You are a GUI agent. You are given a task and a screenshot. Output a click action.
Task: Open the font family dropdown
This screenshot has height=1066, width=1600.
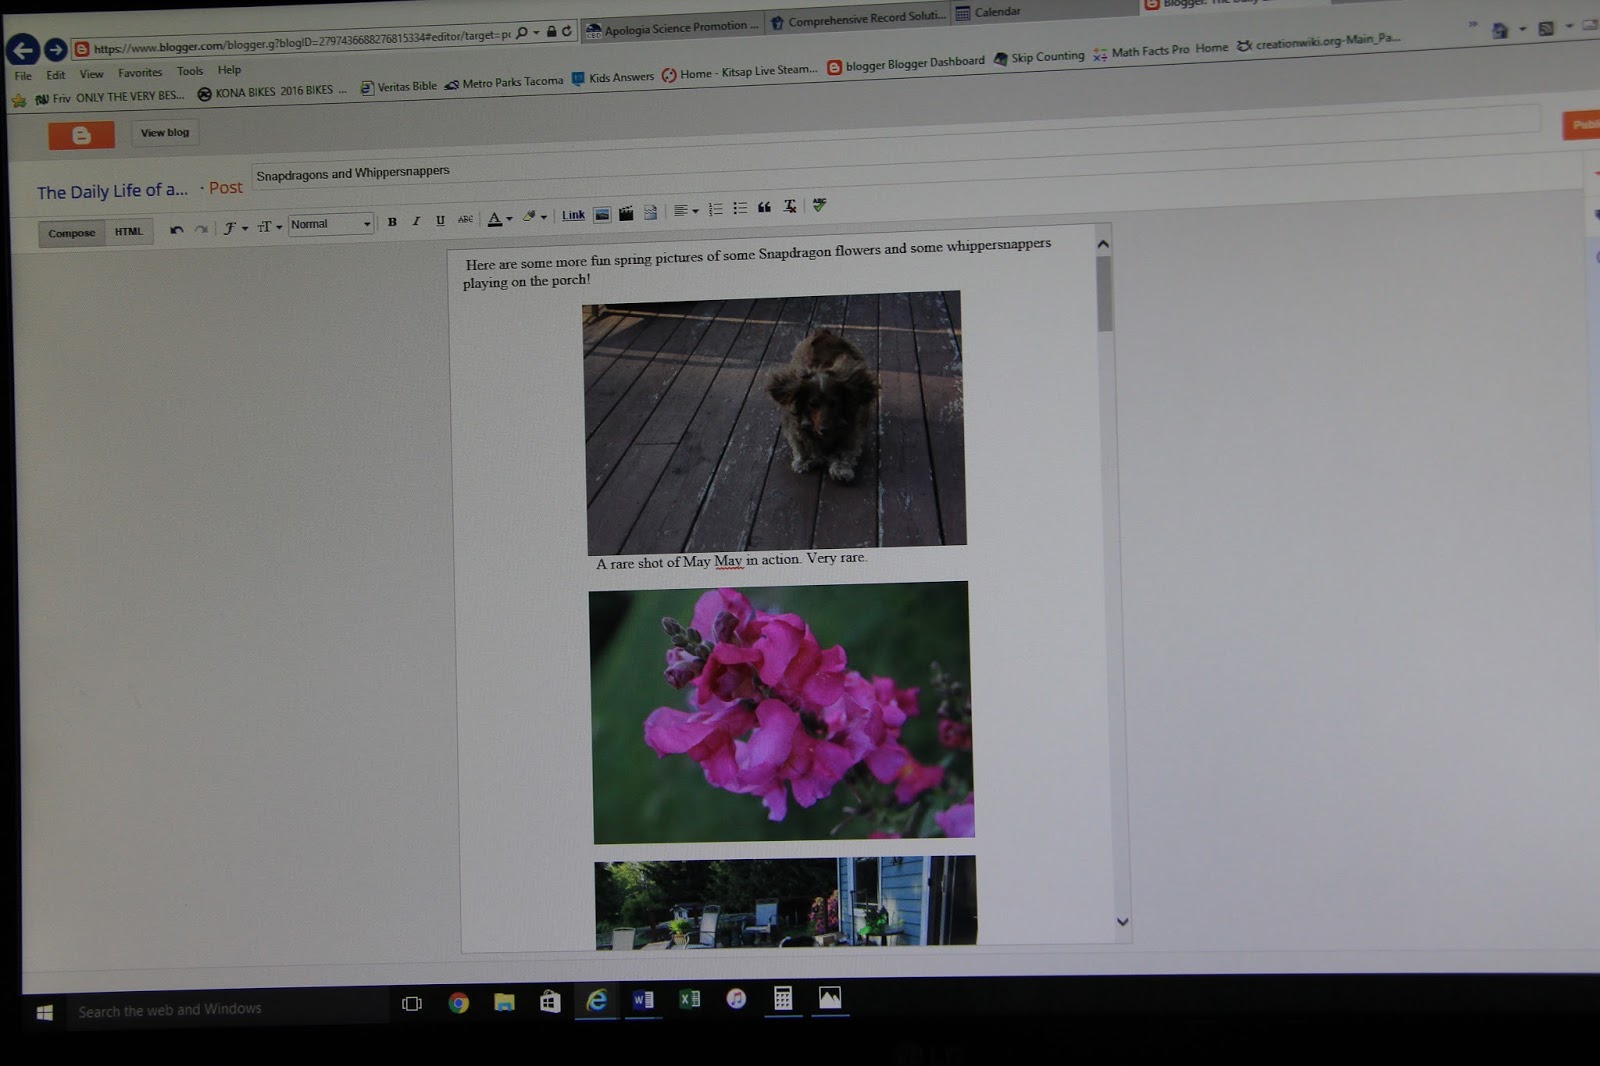[235, 228]
